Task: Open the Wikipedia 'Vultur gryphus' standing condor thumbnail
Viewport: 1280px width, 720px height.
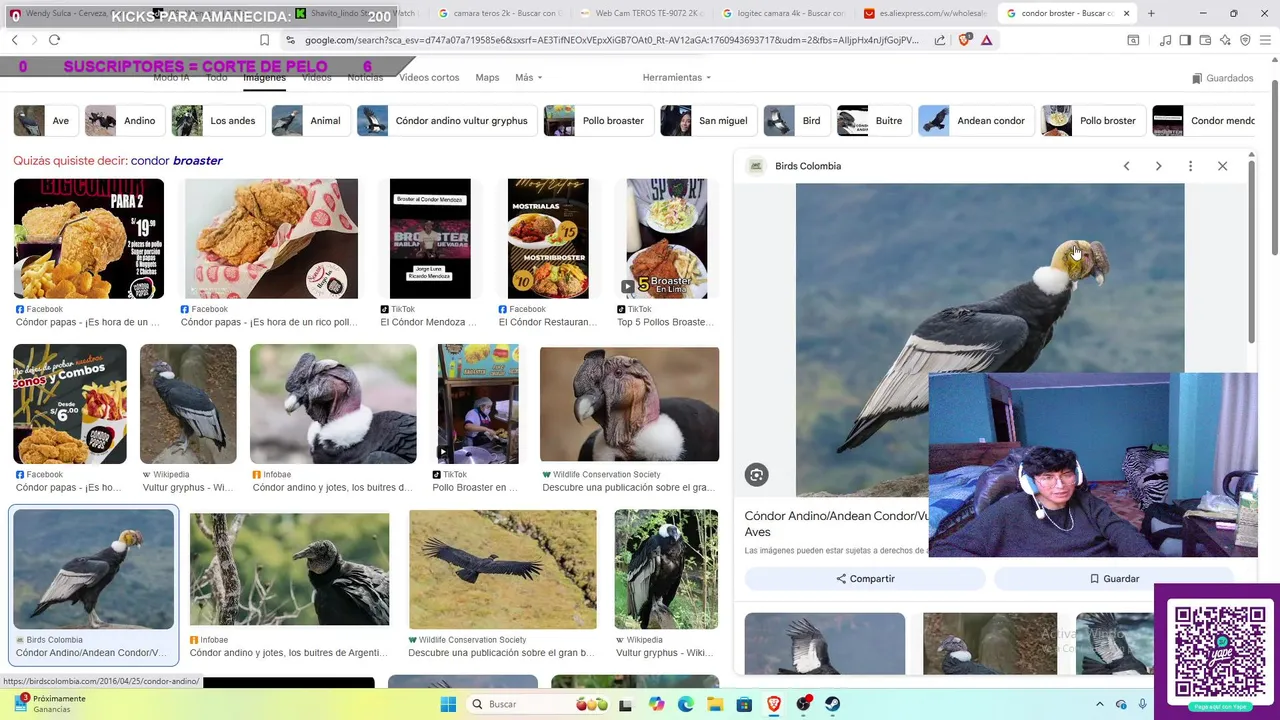Action: 188,404
